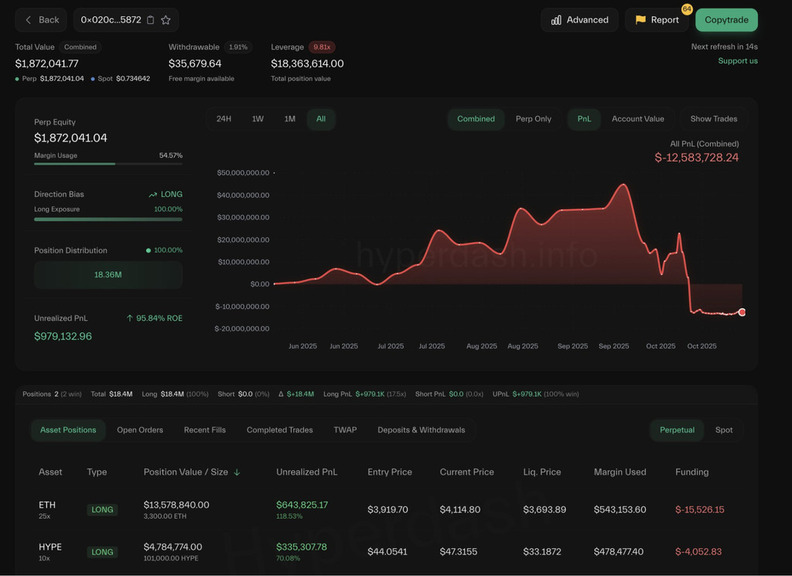Click the red endpoint marker on PnL chart

click(741, 313)
